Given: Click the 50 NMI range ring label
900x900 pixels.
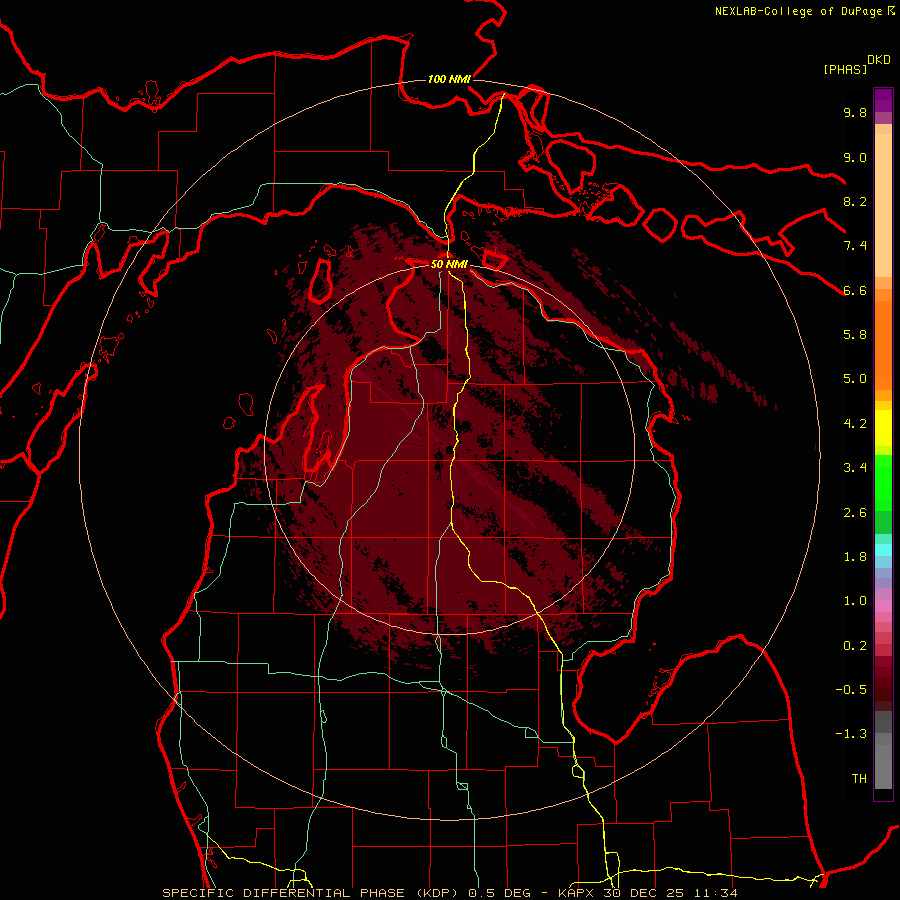Looking at the screenshot, I should tap(449, 264).
